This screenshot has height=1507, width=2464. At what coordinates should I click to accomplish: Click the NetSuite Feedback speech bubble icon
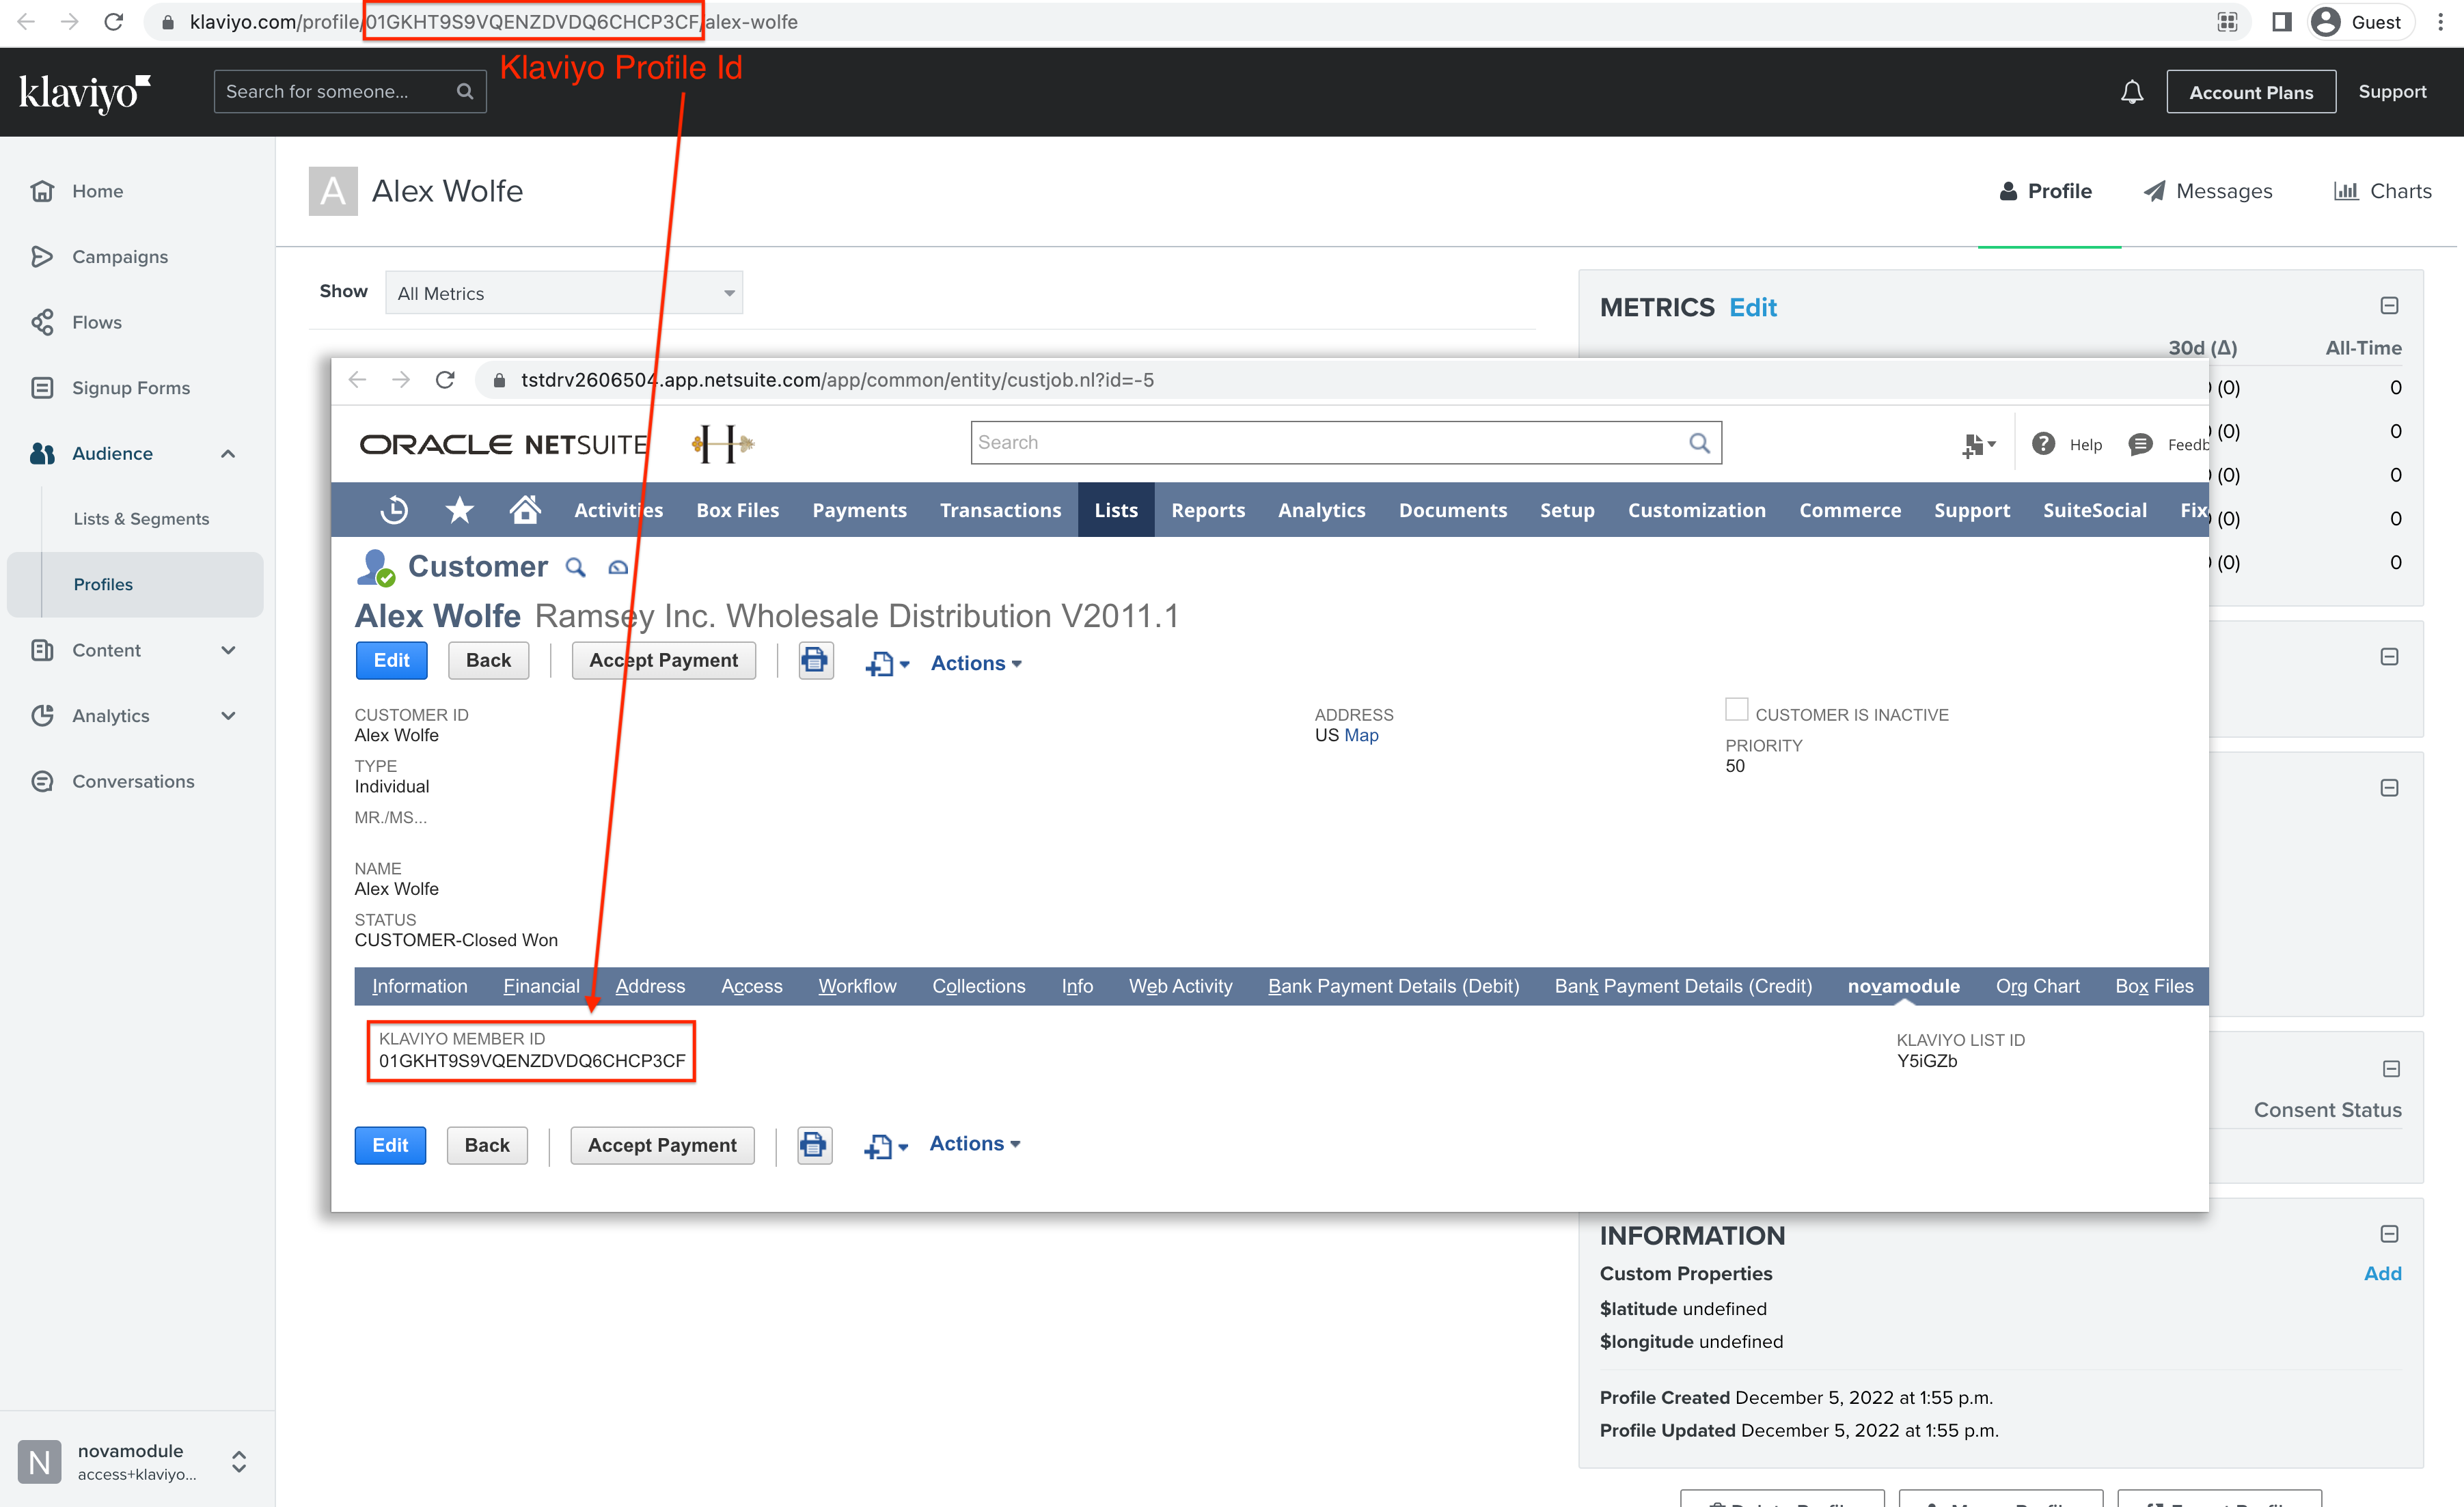pyautogui.click(x=2140, y=444)
